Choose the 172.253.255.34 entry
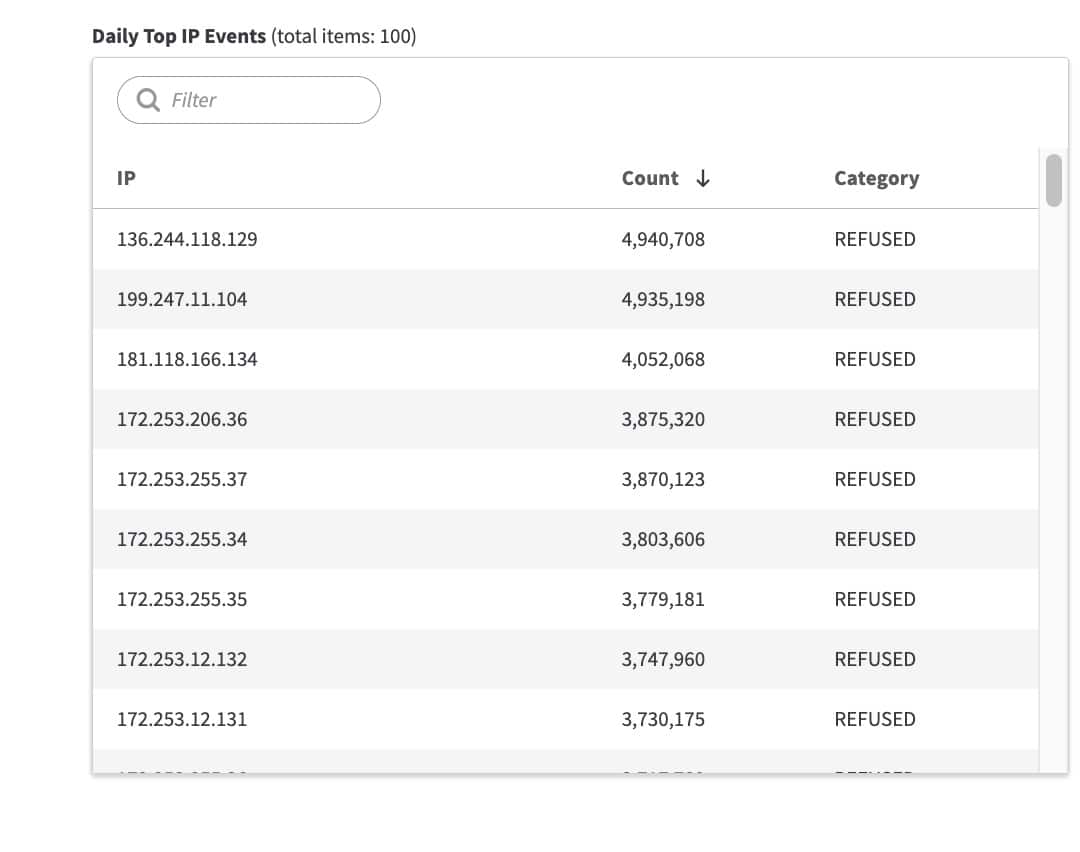Image resolution: width=1080 pixels, height=852 pixels. 182,539
